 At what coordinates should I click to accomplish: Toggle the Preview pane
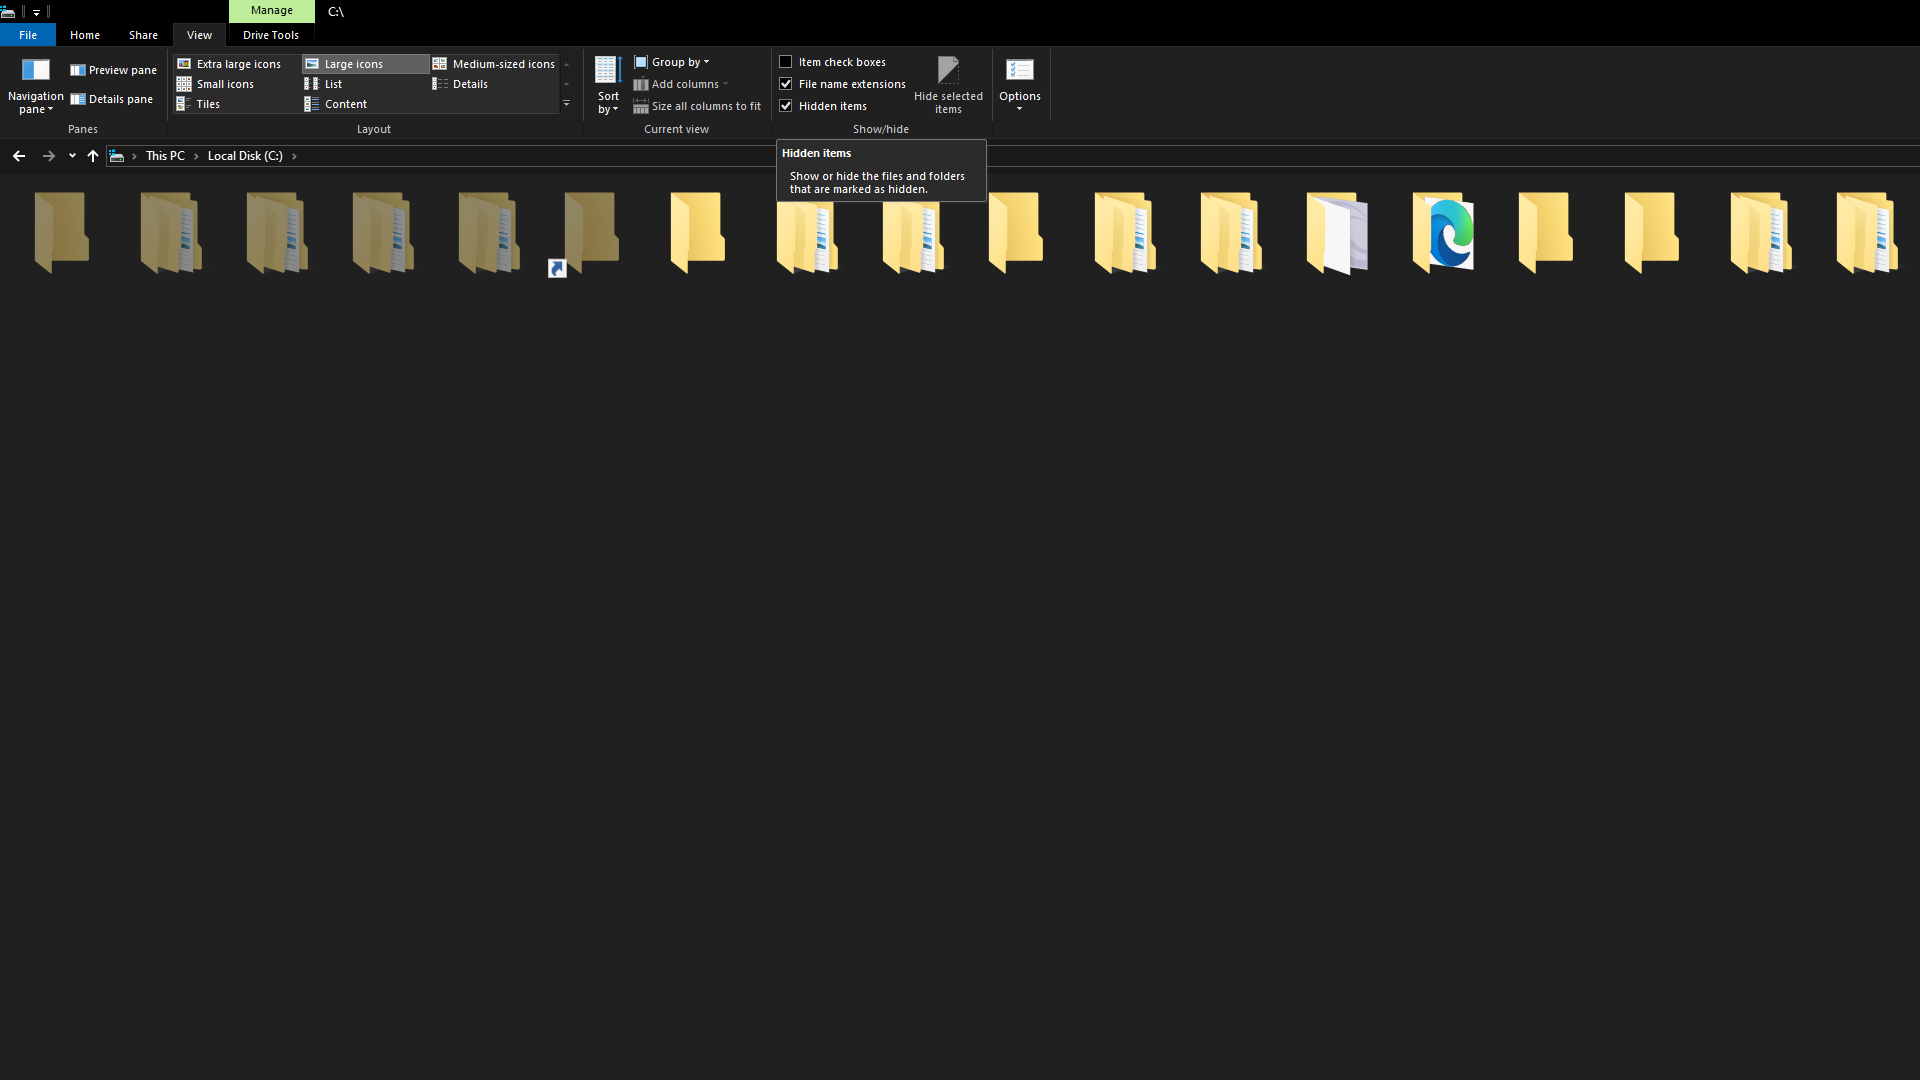pos(113,70)
